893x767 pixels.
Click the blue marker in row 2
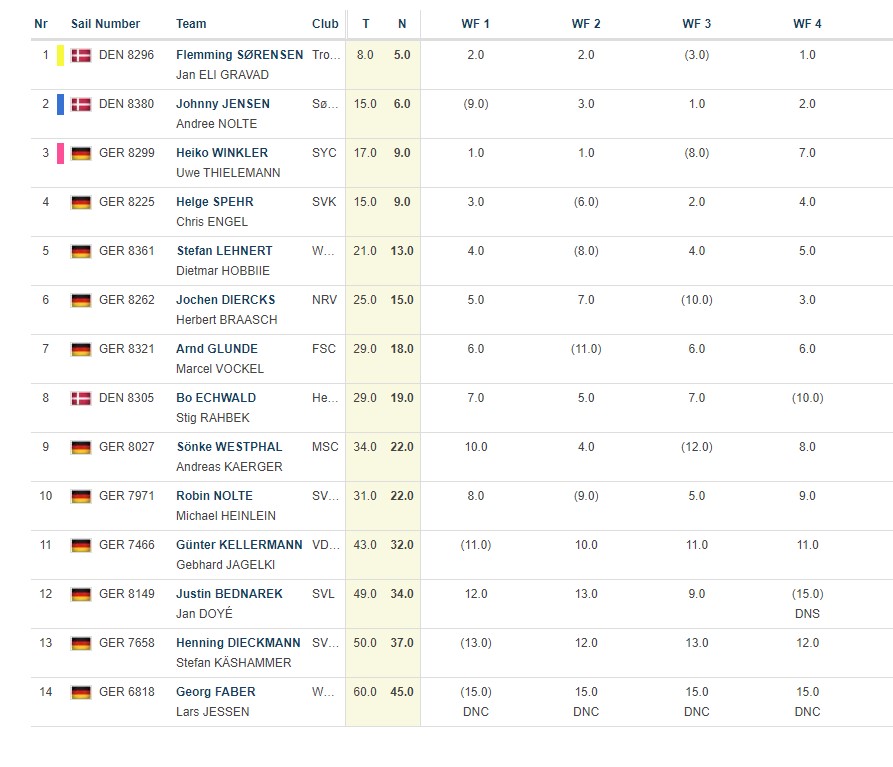(60, 104)
